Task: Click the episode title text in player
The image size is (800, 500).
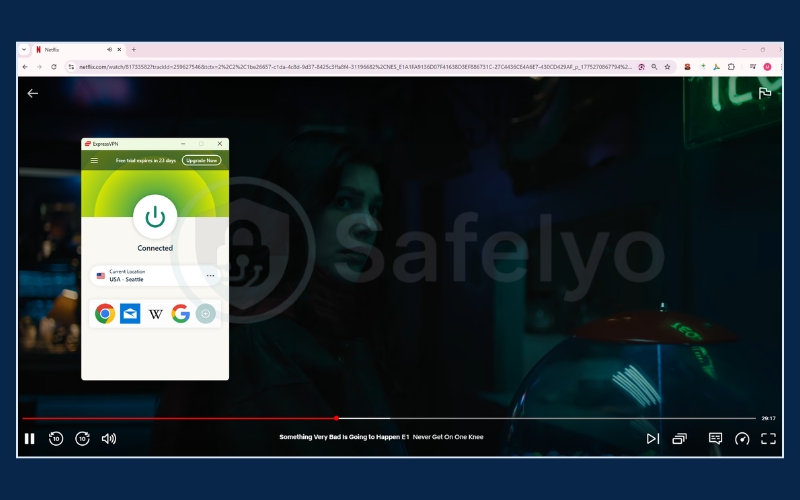Action: [x=381, y=437]
